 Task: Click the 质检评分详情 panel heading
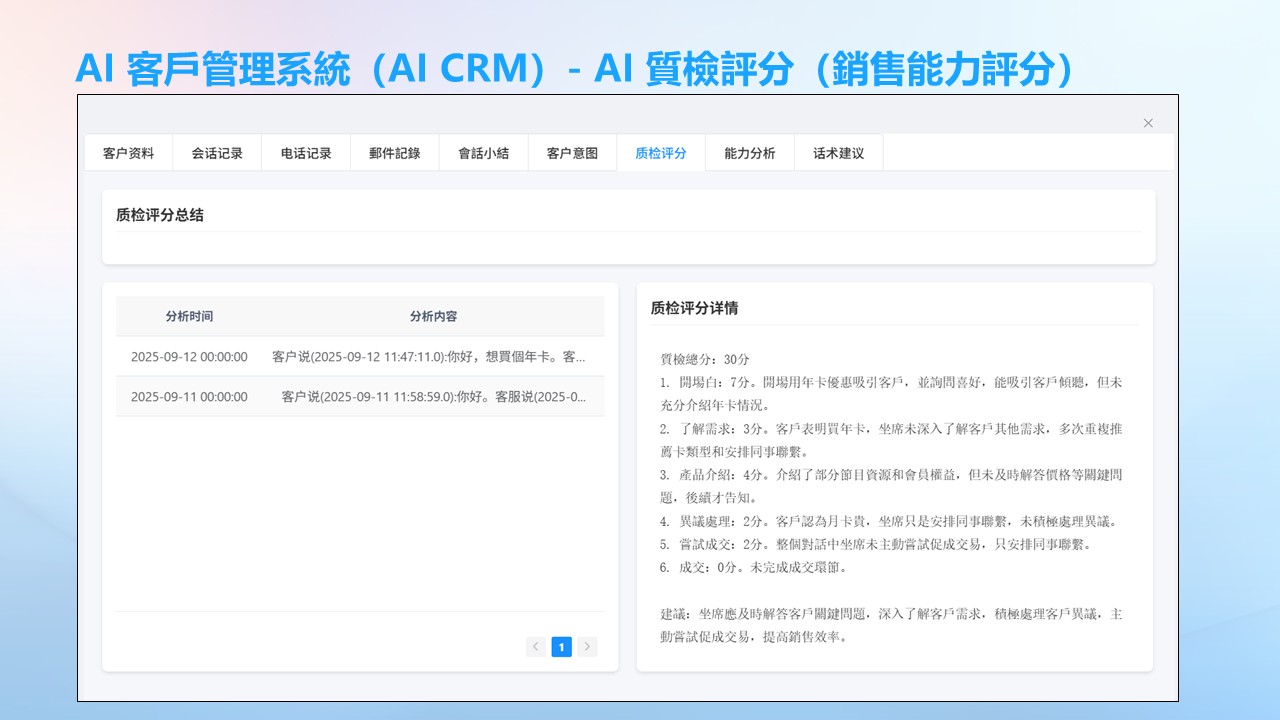tap(694, 308)
